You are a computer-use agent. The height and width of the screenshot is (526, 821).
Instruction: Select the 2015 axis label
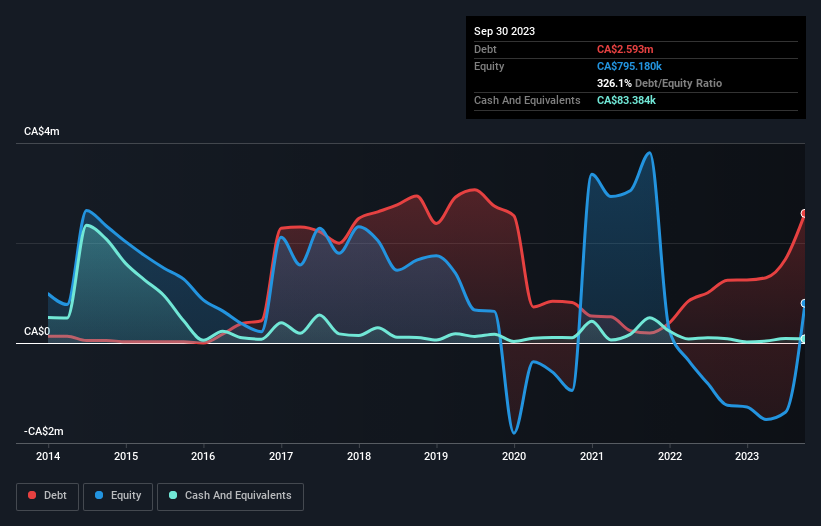coord(126,456)
